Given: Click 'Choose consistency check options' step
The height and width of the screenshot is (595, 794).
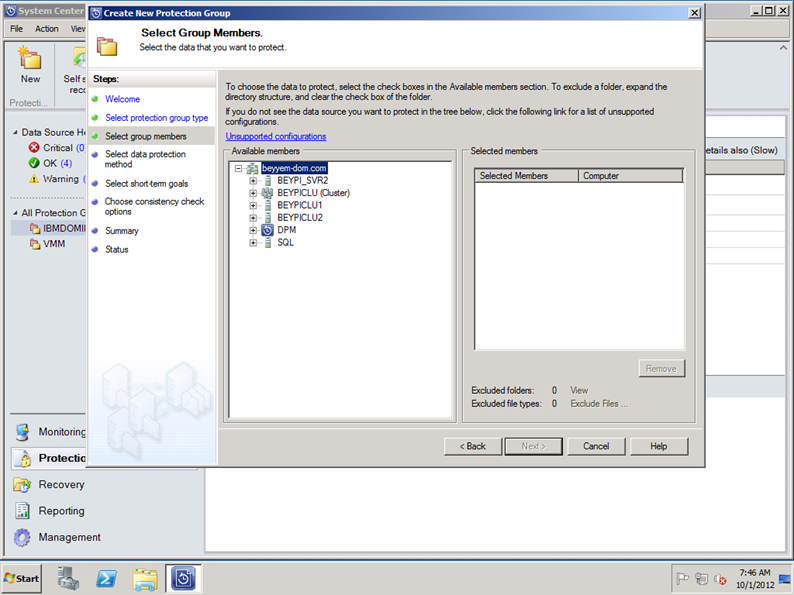Looking at the screenshot, I should (x=154, y=207).
